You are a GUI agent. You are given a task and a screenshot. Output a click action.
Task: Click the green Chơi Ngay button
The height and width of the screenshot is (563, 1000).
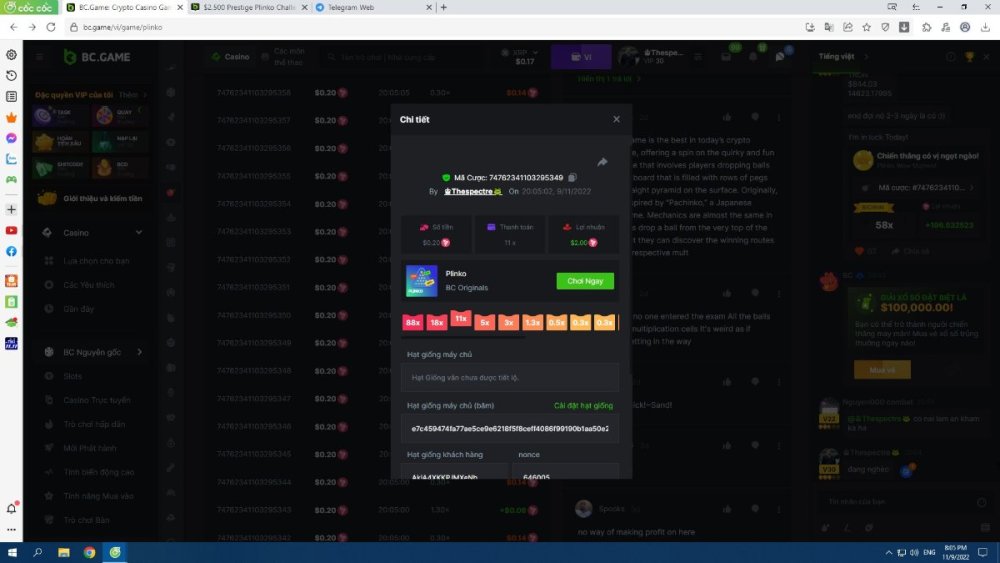coord(585,281)
